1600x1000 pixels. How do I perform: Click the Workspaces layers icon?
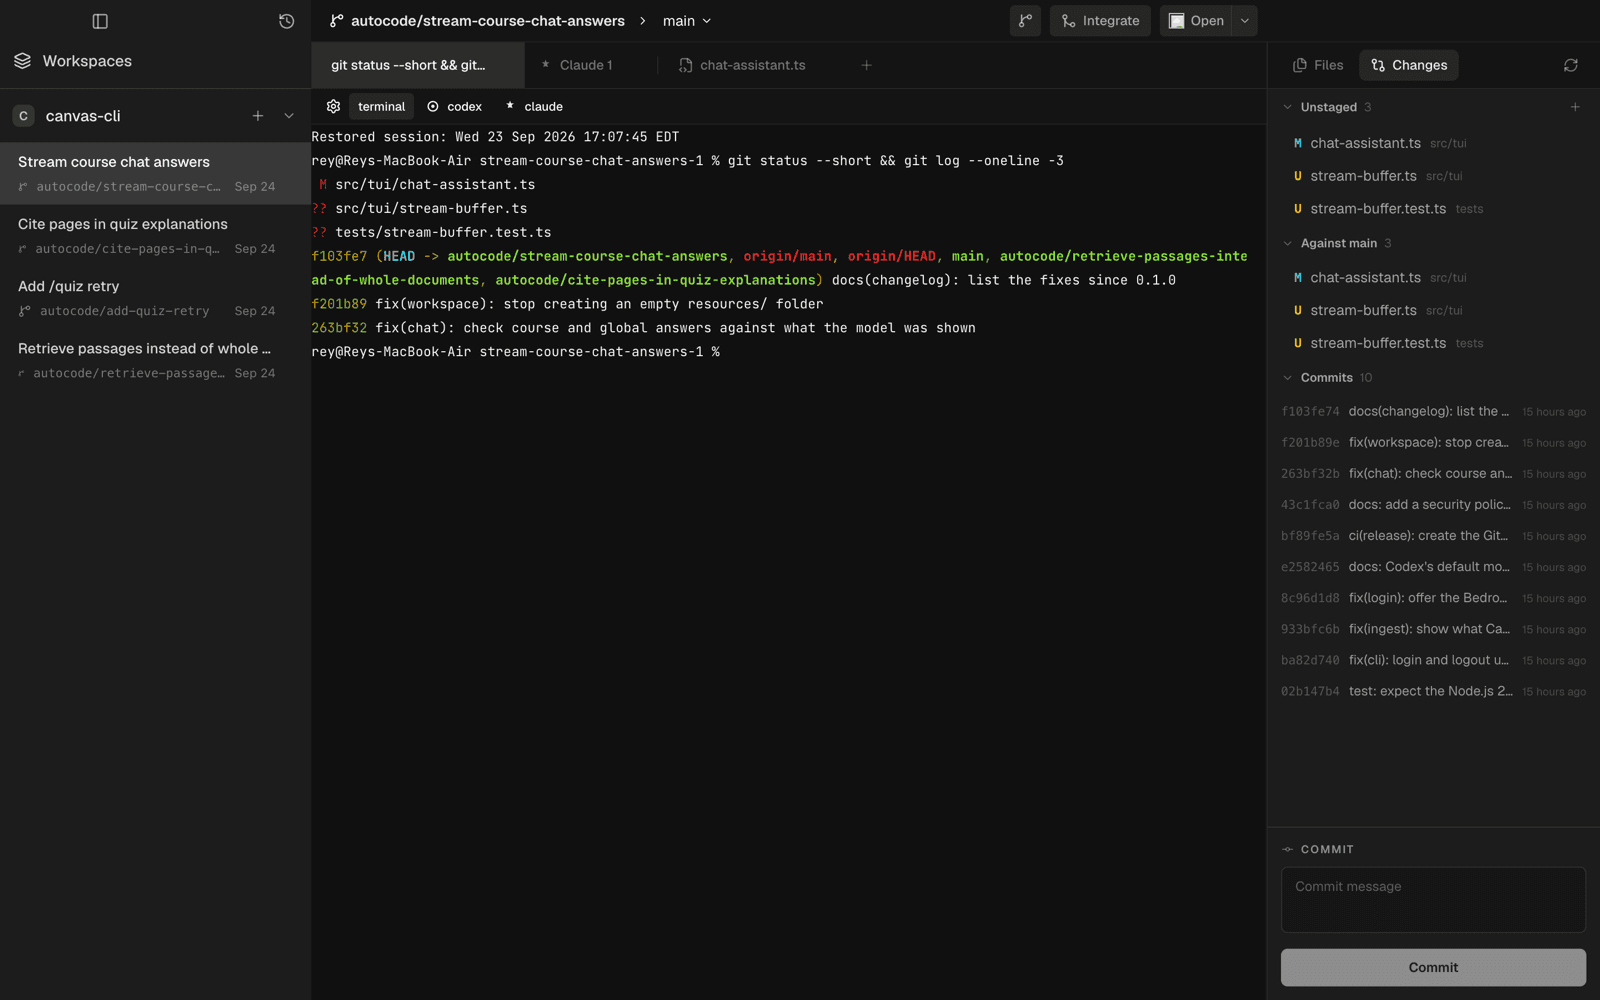22,61
